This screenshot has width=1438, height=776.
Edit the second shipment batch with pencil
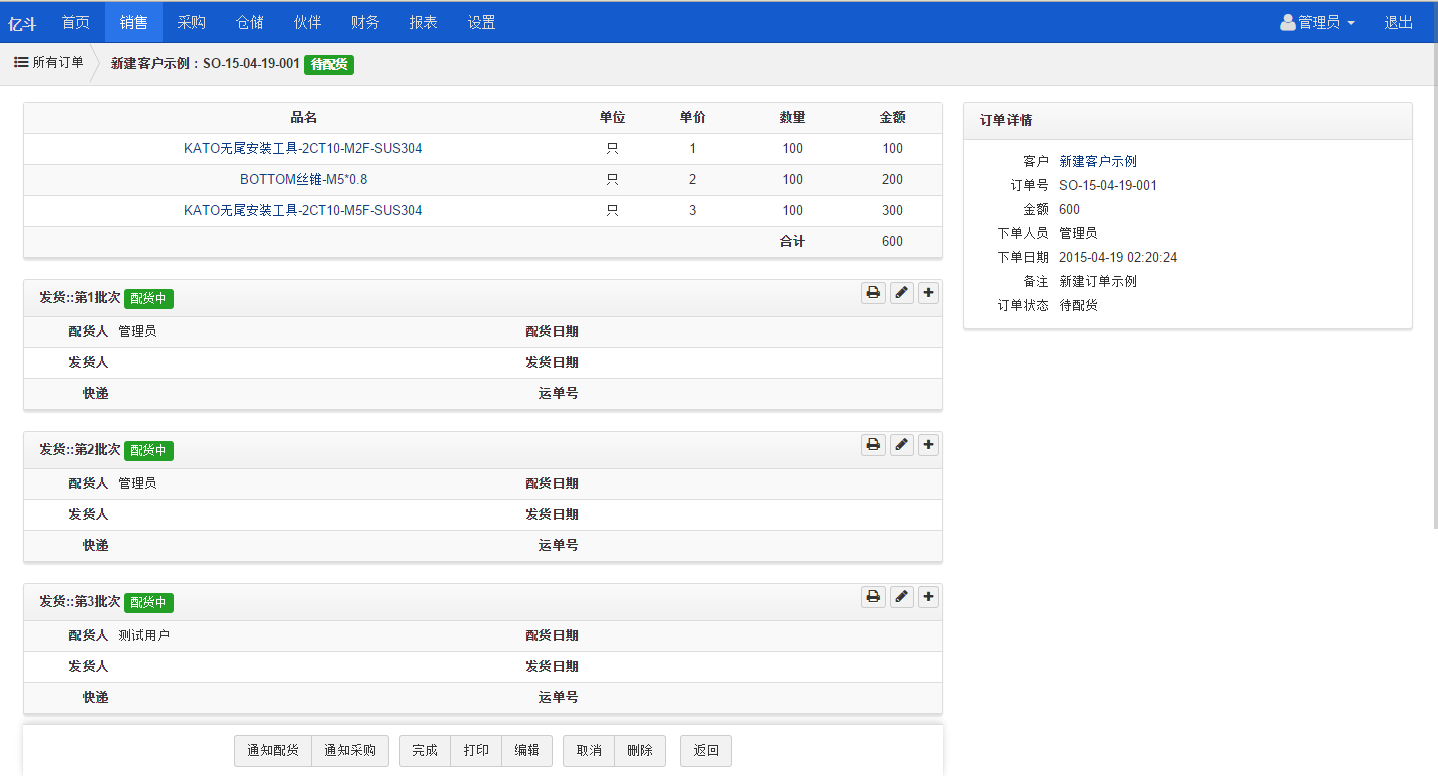tap(901, 445)
